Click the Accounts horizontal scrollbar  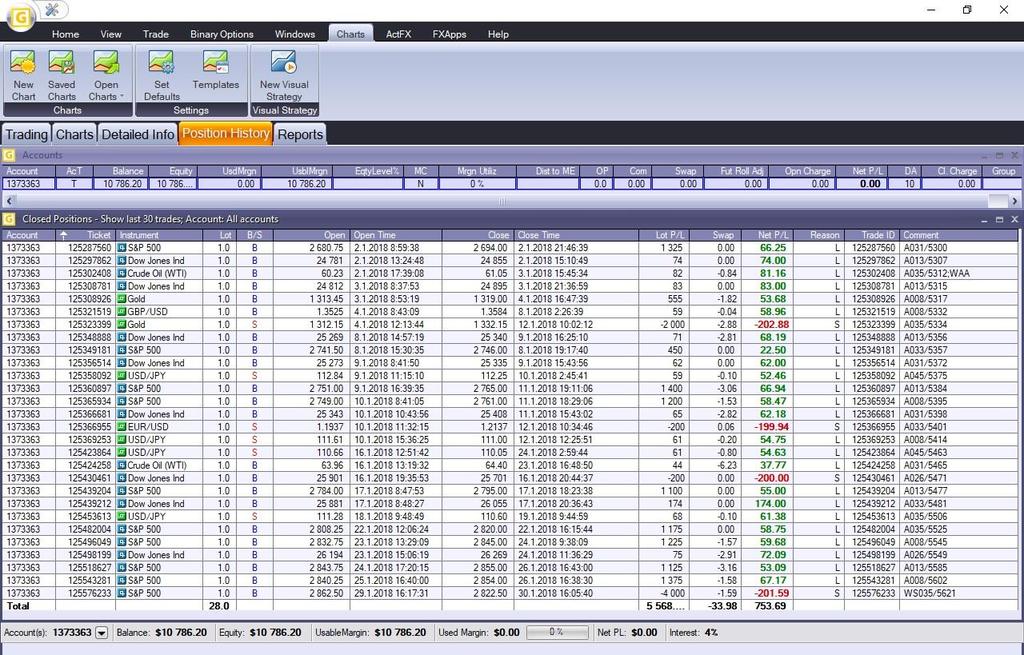click(x=511, y=201)
